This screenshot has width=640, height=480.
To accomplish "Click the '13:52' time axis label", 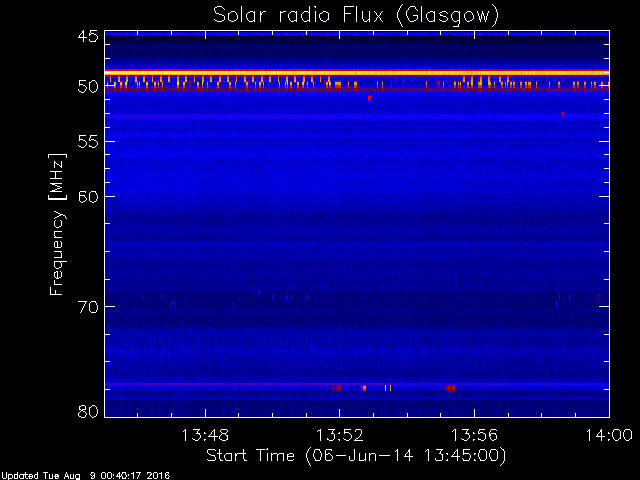I will [x=340, y=435].
